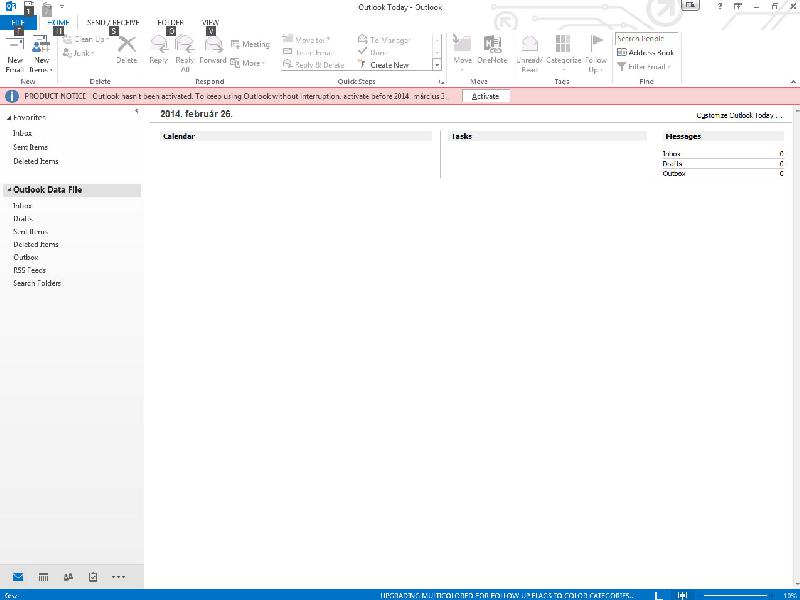Switch to People view icon
Screen dimensions: 800x600
click(x=68, y=577)
